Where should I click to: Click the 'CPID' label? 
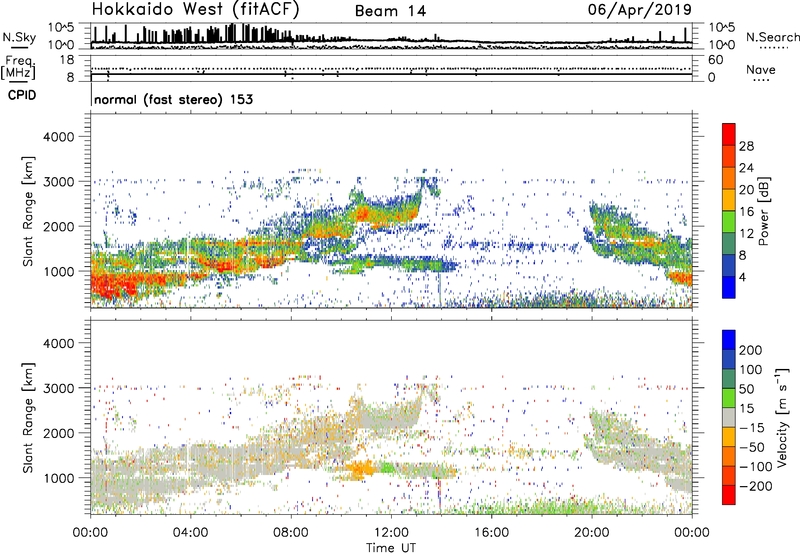point(22,95)
